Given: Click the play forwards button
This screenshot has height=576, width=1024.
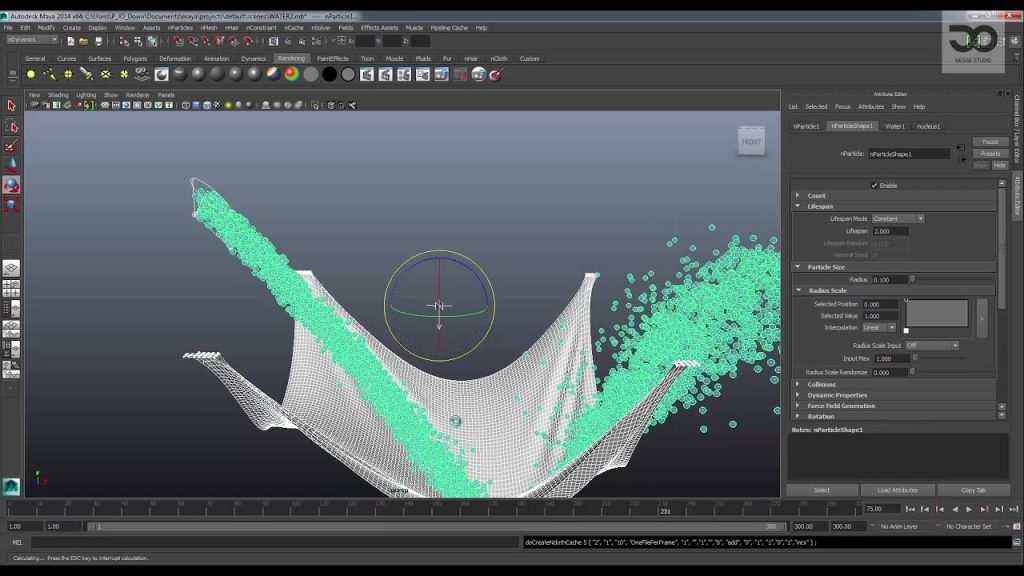Looking at the screenshot, I should coord(969,509).
